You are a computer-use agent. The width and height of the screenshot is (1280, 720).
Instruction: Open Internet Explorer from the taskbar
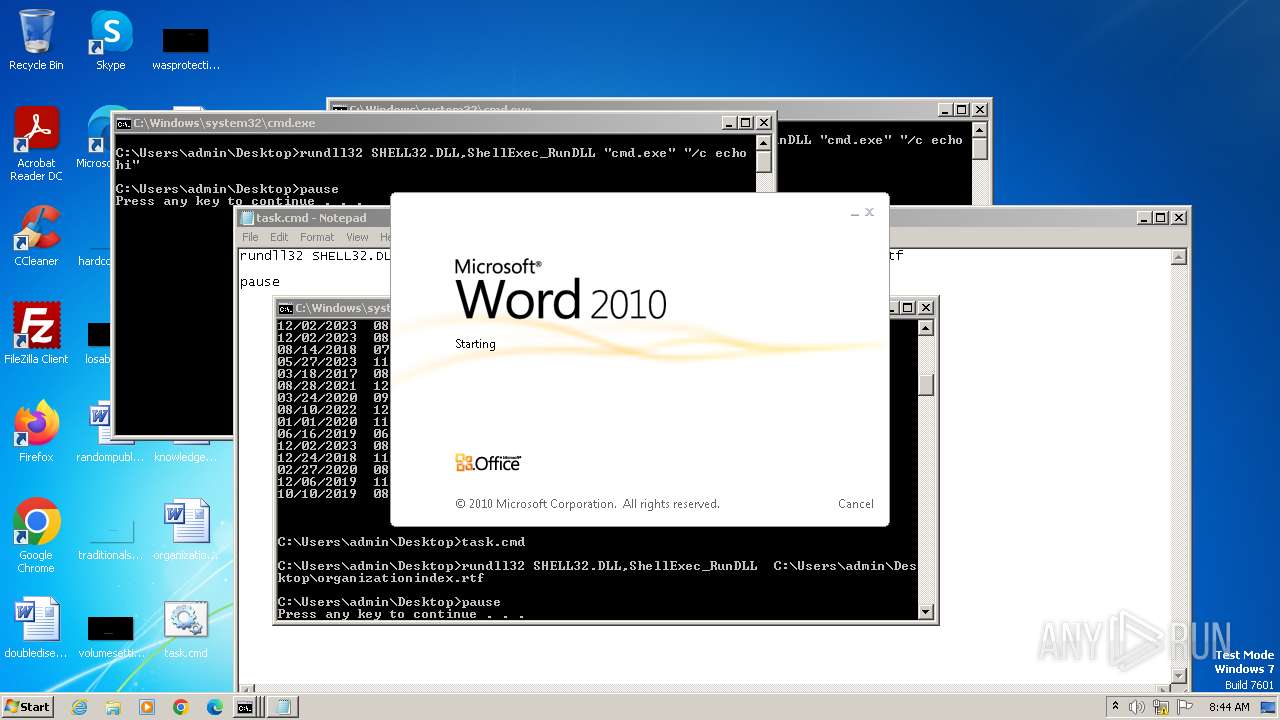(79, 707)
